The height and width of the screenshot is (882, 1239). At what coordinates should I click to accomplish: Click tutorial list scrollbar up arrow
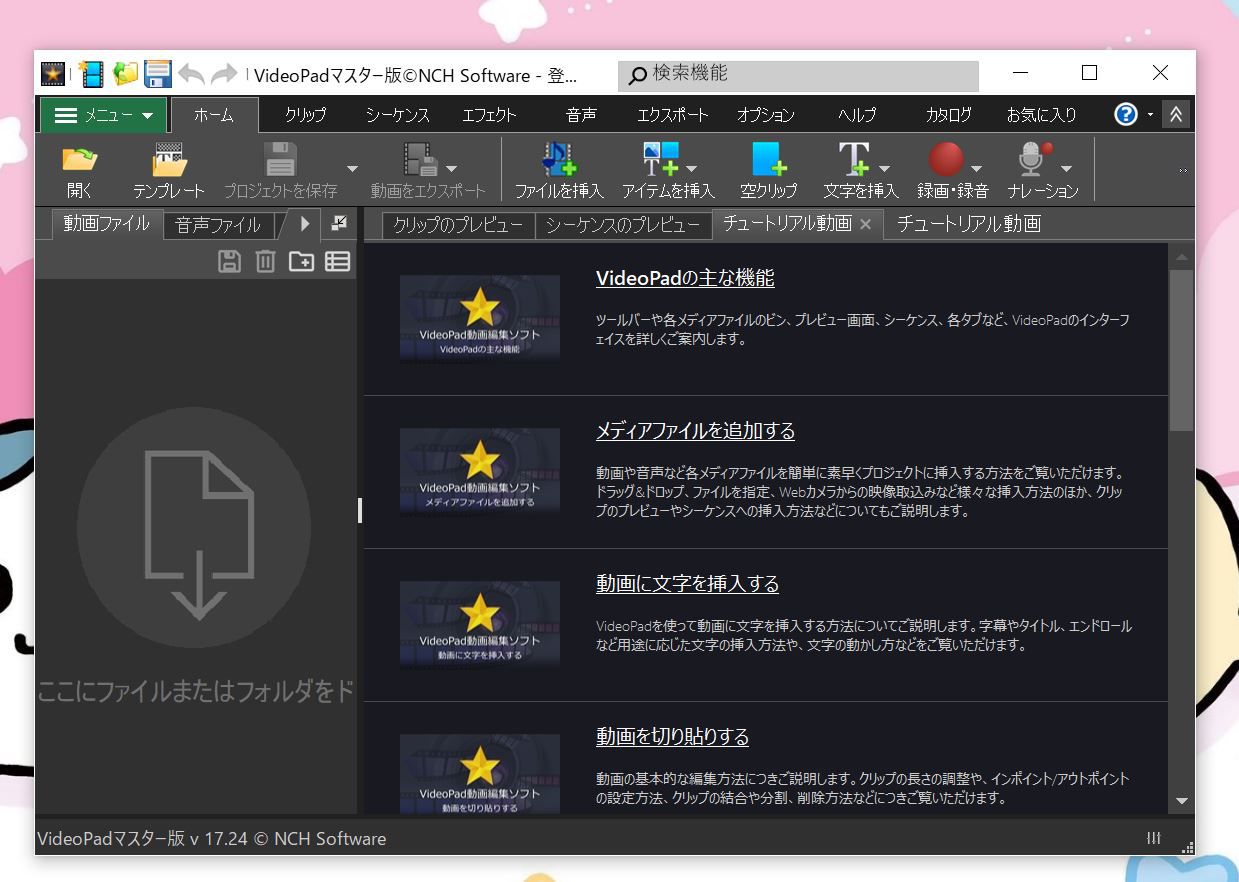pos(1181,257)
